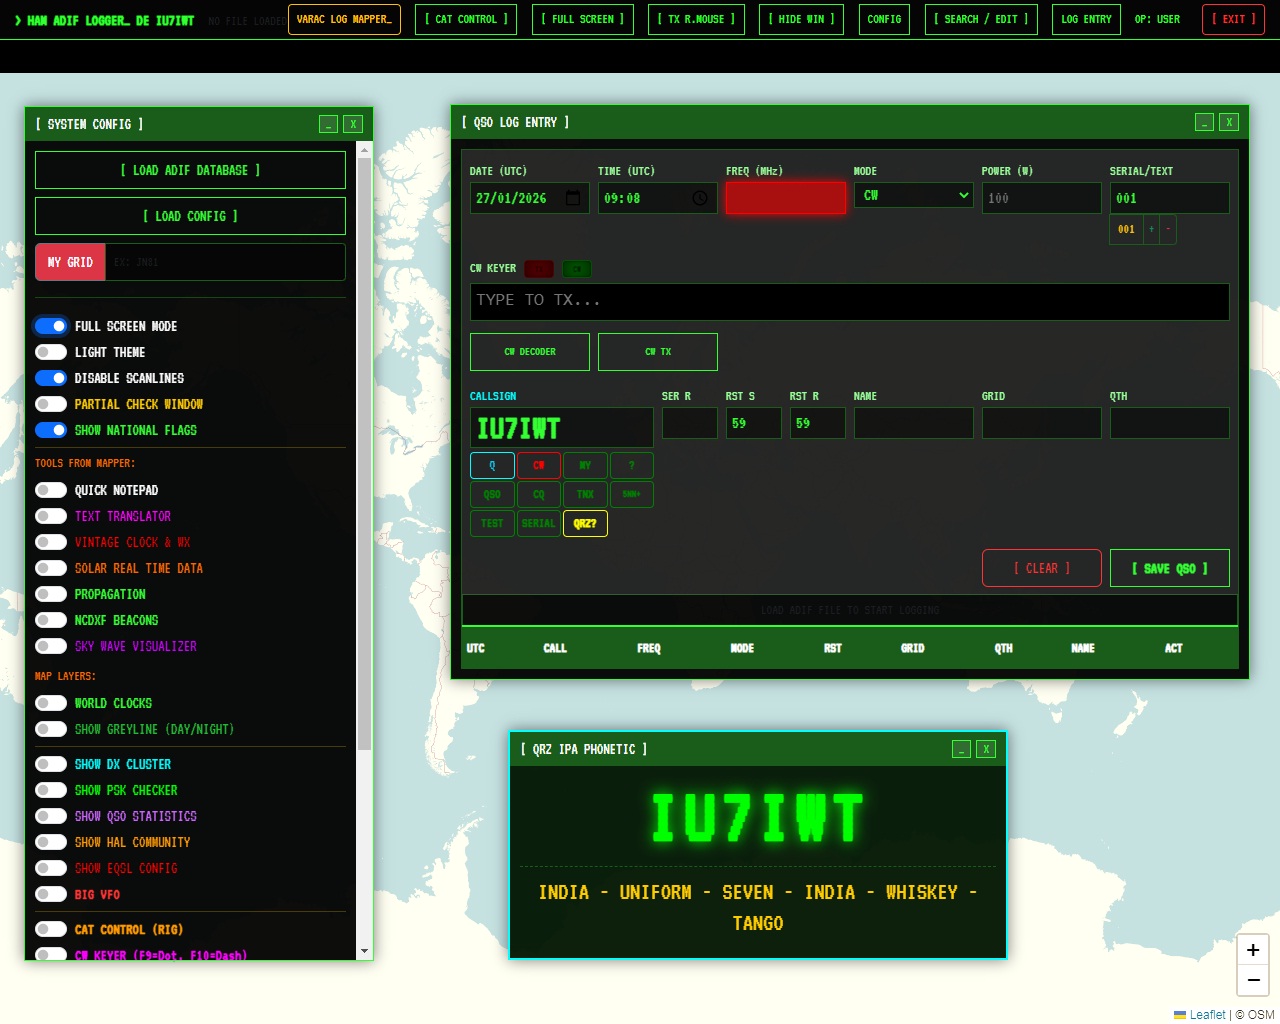Open the date picker calendar icon

573,198
